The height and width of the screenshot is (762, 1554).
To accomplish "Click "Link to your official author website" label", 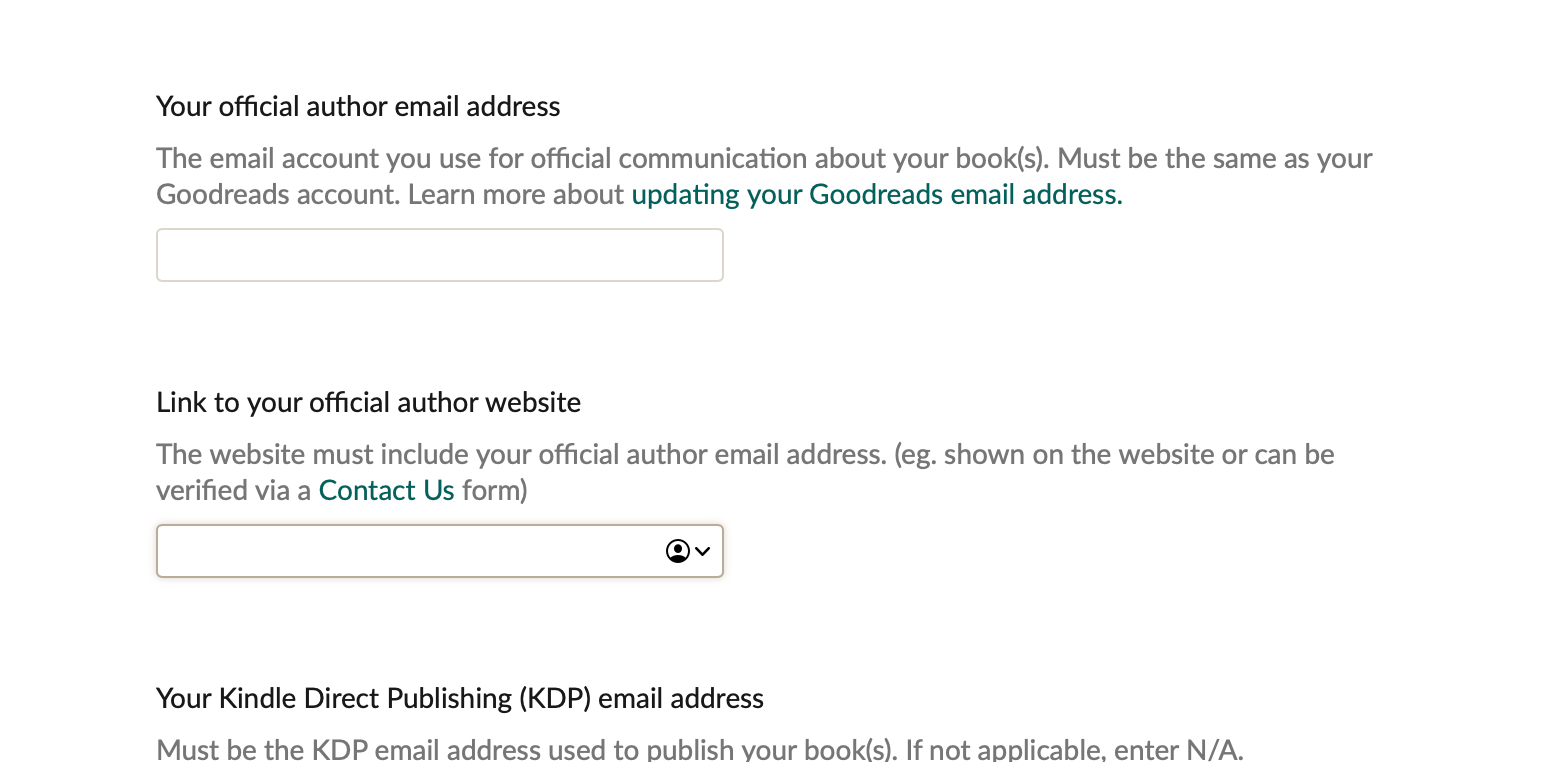I will 368,402.
